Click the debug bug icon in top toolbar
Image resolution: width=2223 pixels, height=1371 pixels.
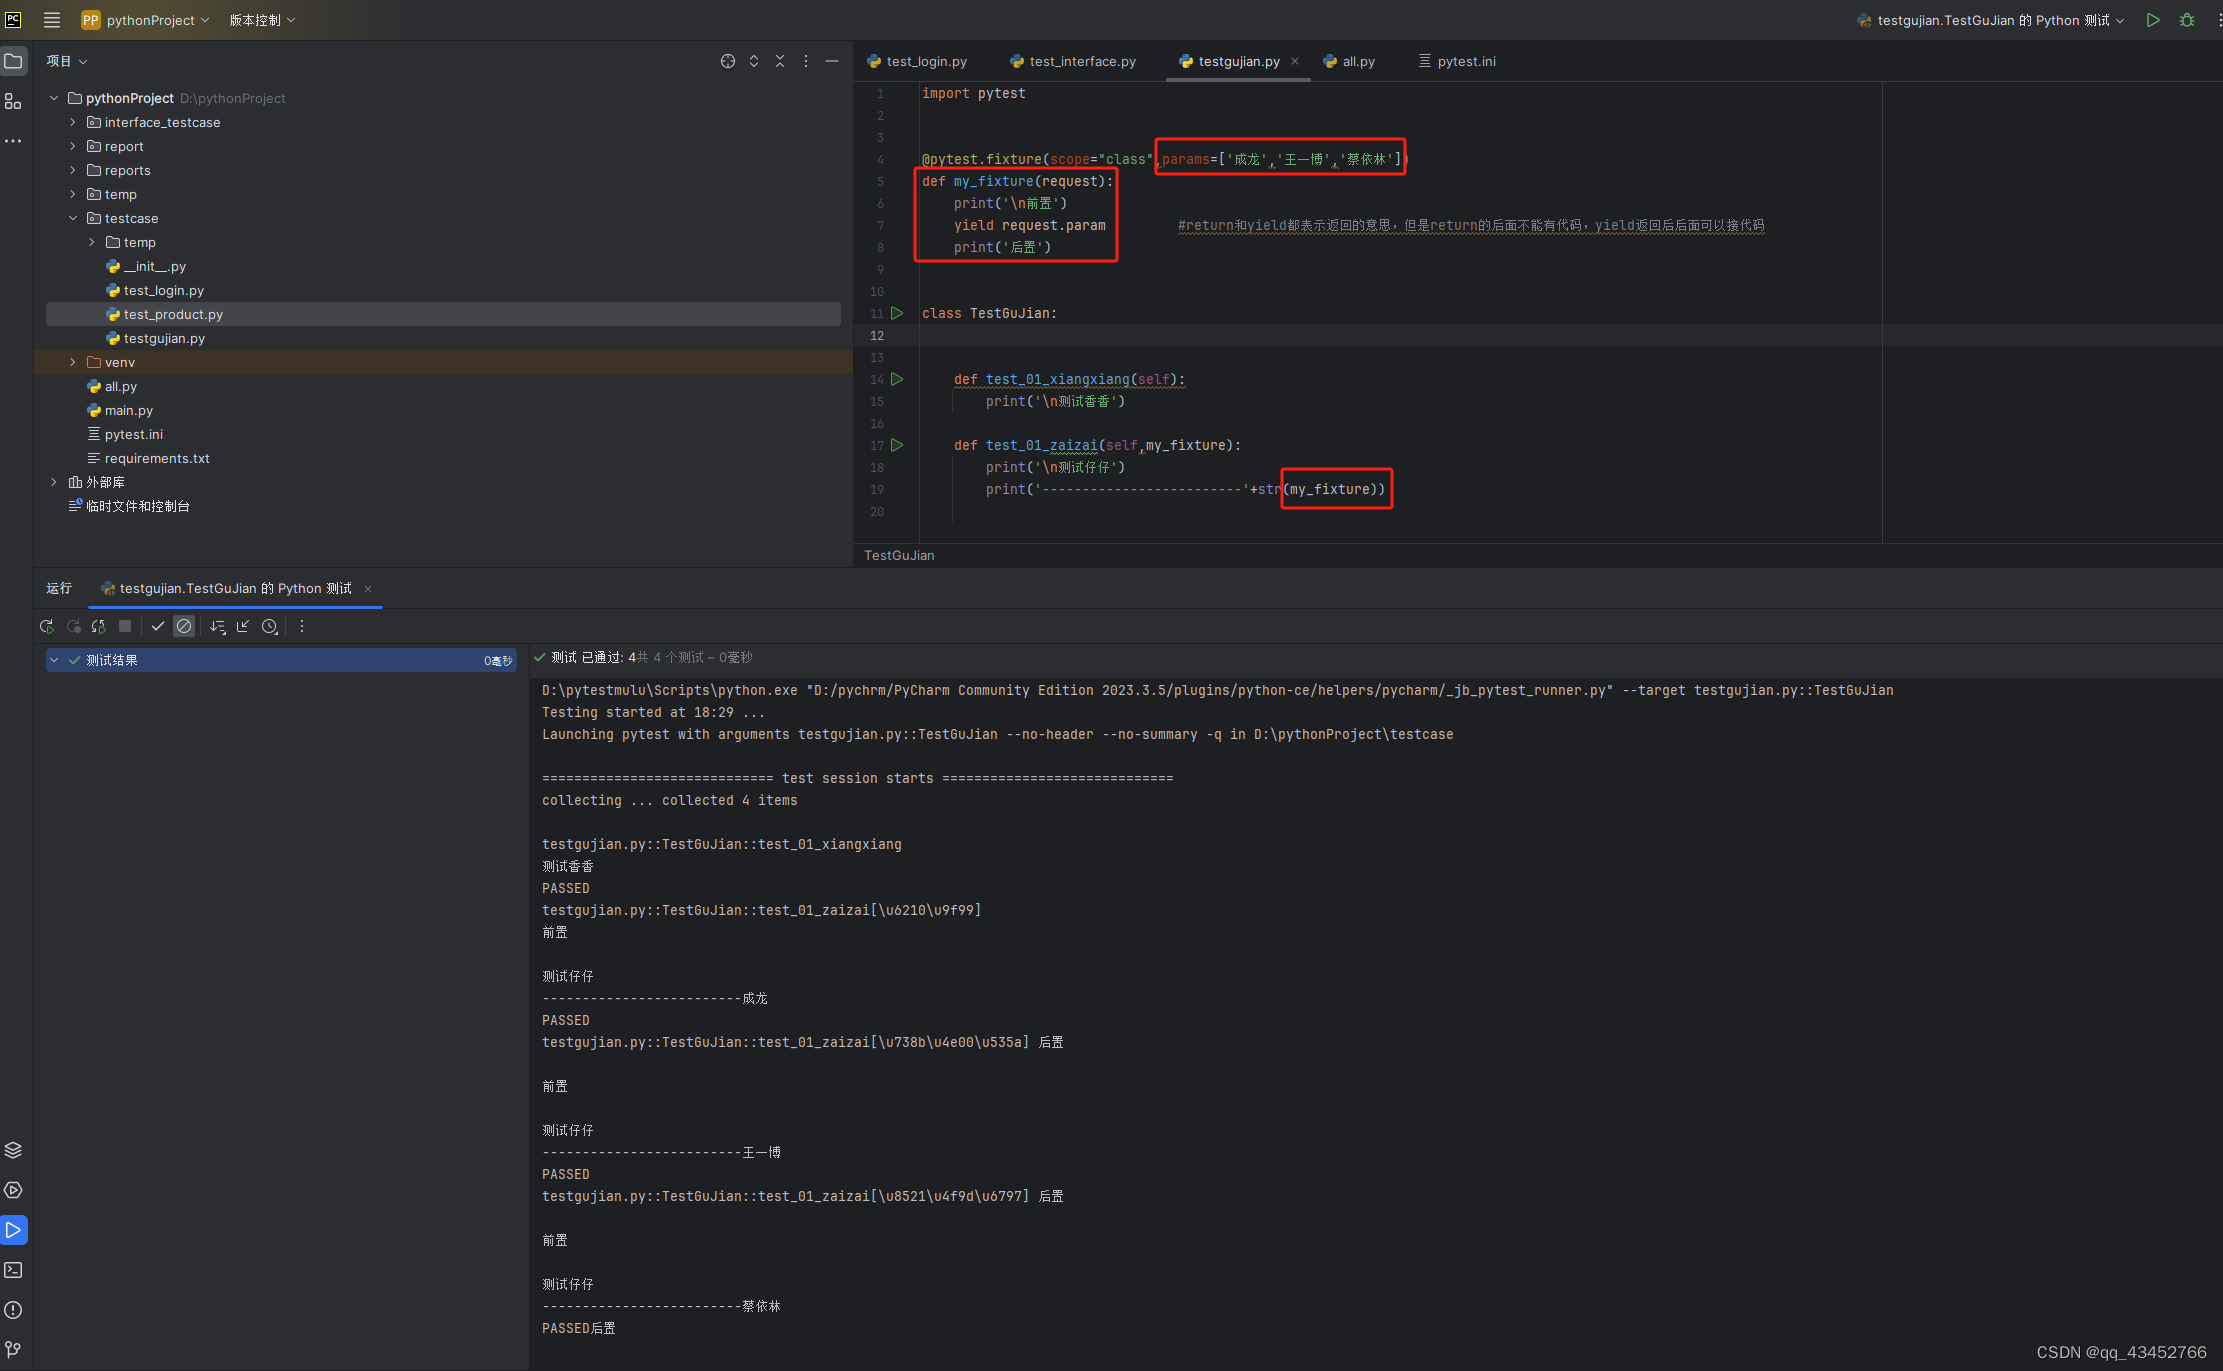2187,20
